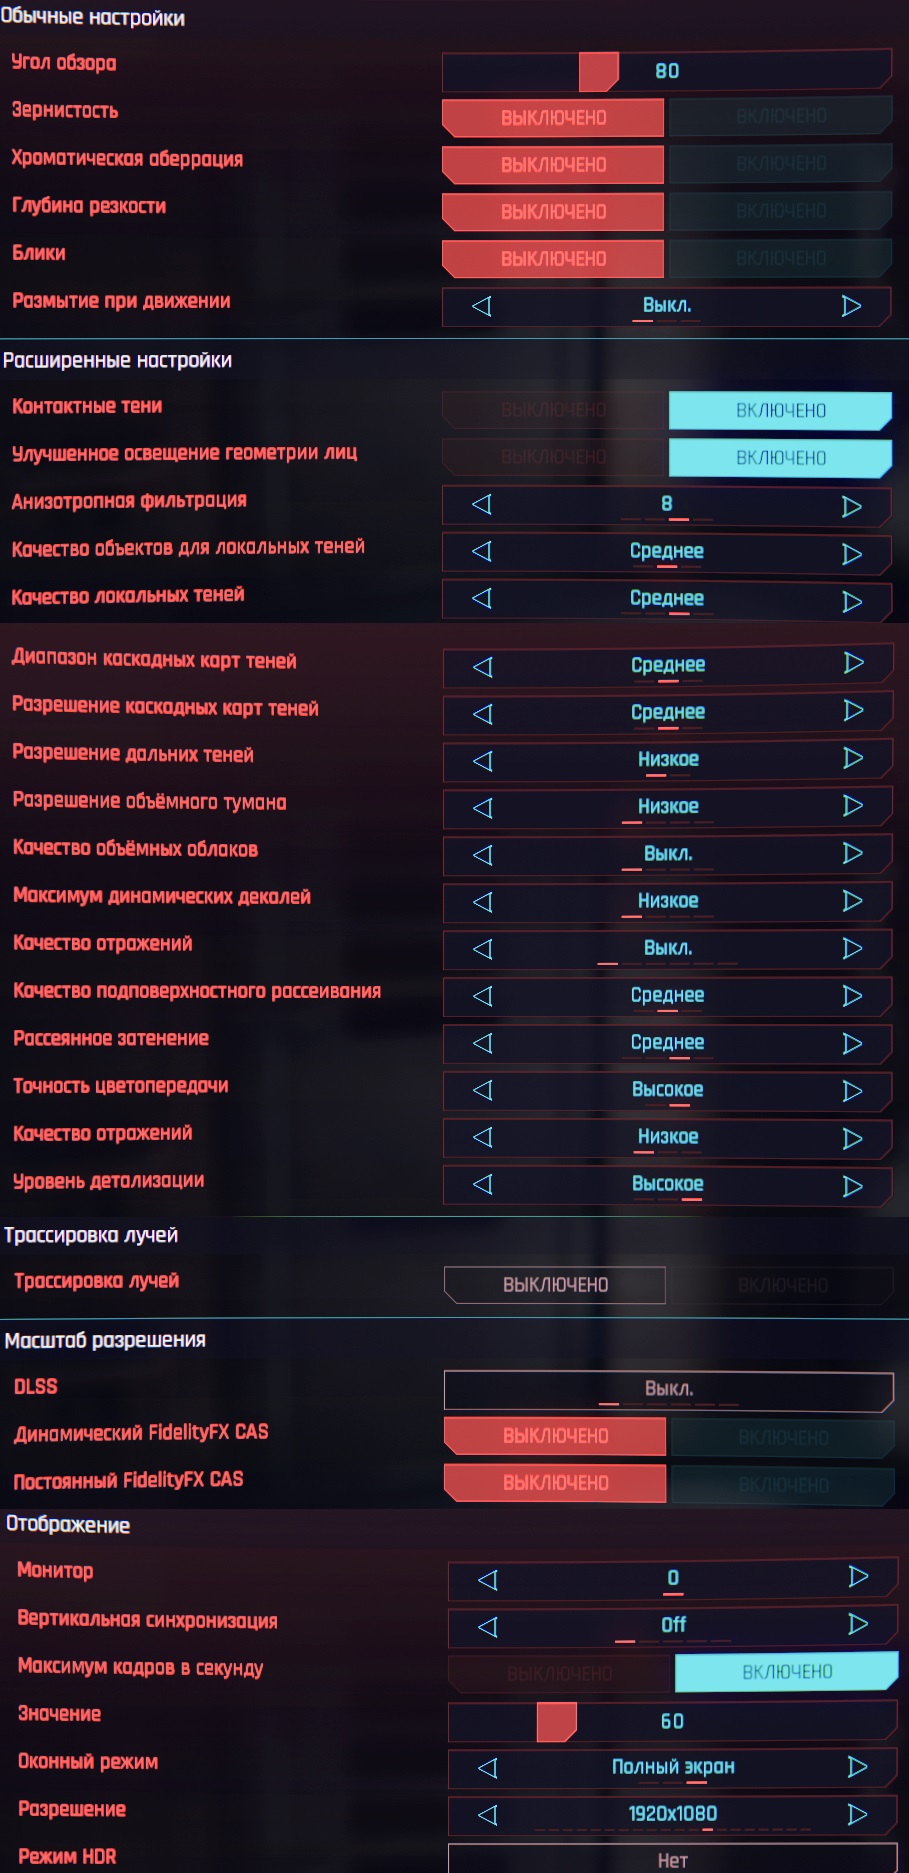The height and width of the screenshot is (1873, 909).
Task: Click left arrow for Точность цветопередачи
Action: [483, 1090]
